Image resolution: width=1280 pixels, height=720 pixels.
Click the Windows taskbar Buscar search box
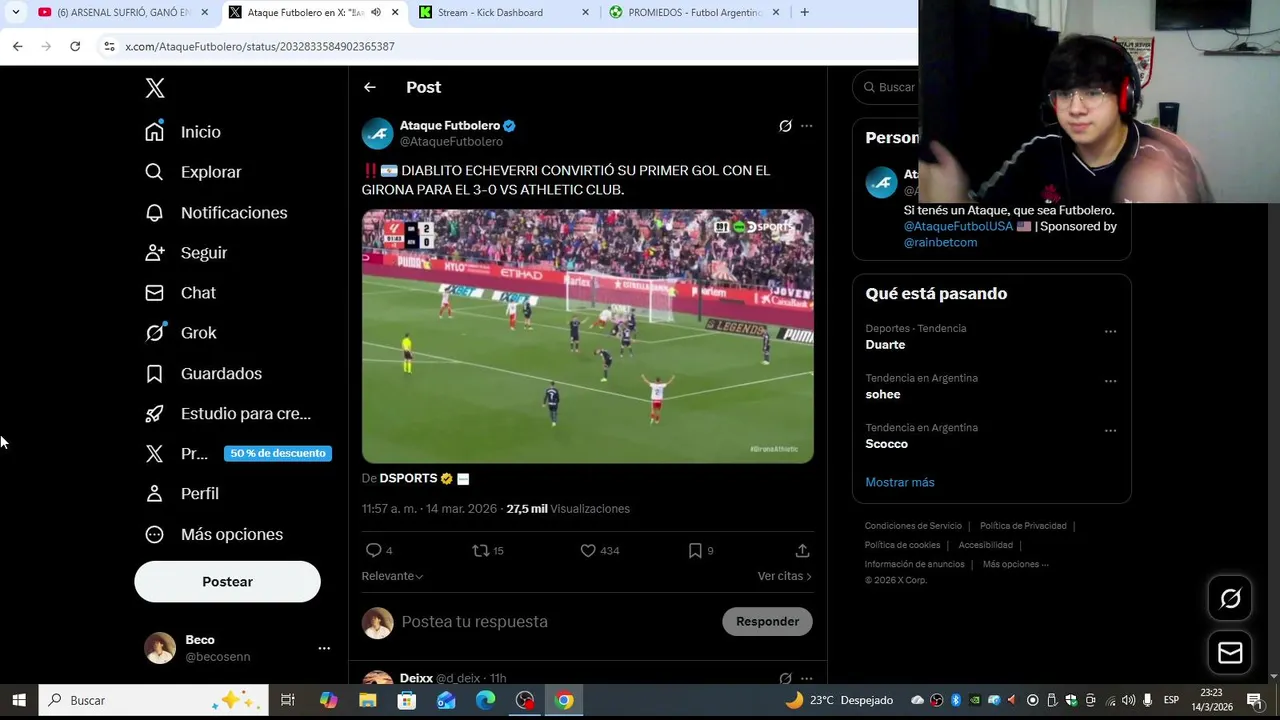[x=153, y=700]
